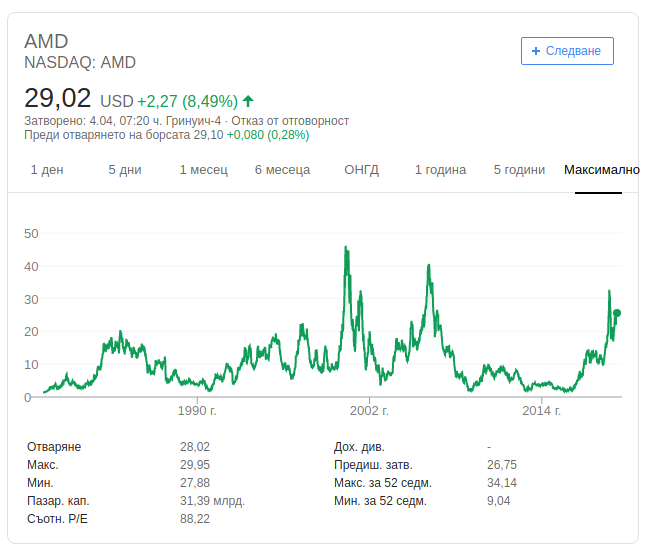Select the Максимално tab

(601, 170)
